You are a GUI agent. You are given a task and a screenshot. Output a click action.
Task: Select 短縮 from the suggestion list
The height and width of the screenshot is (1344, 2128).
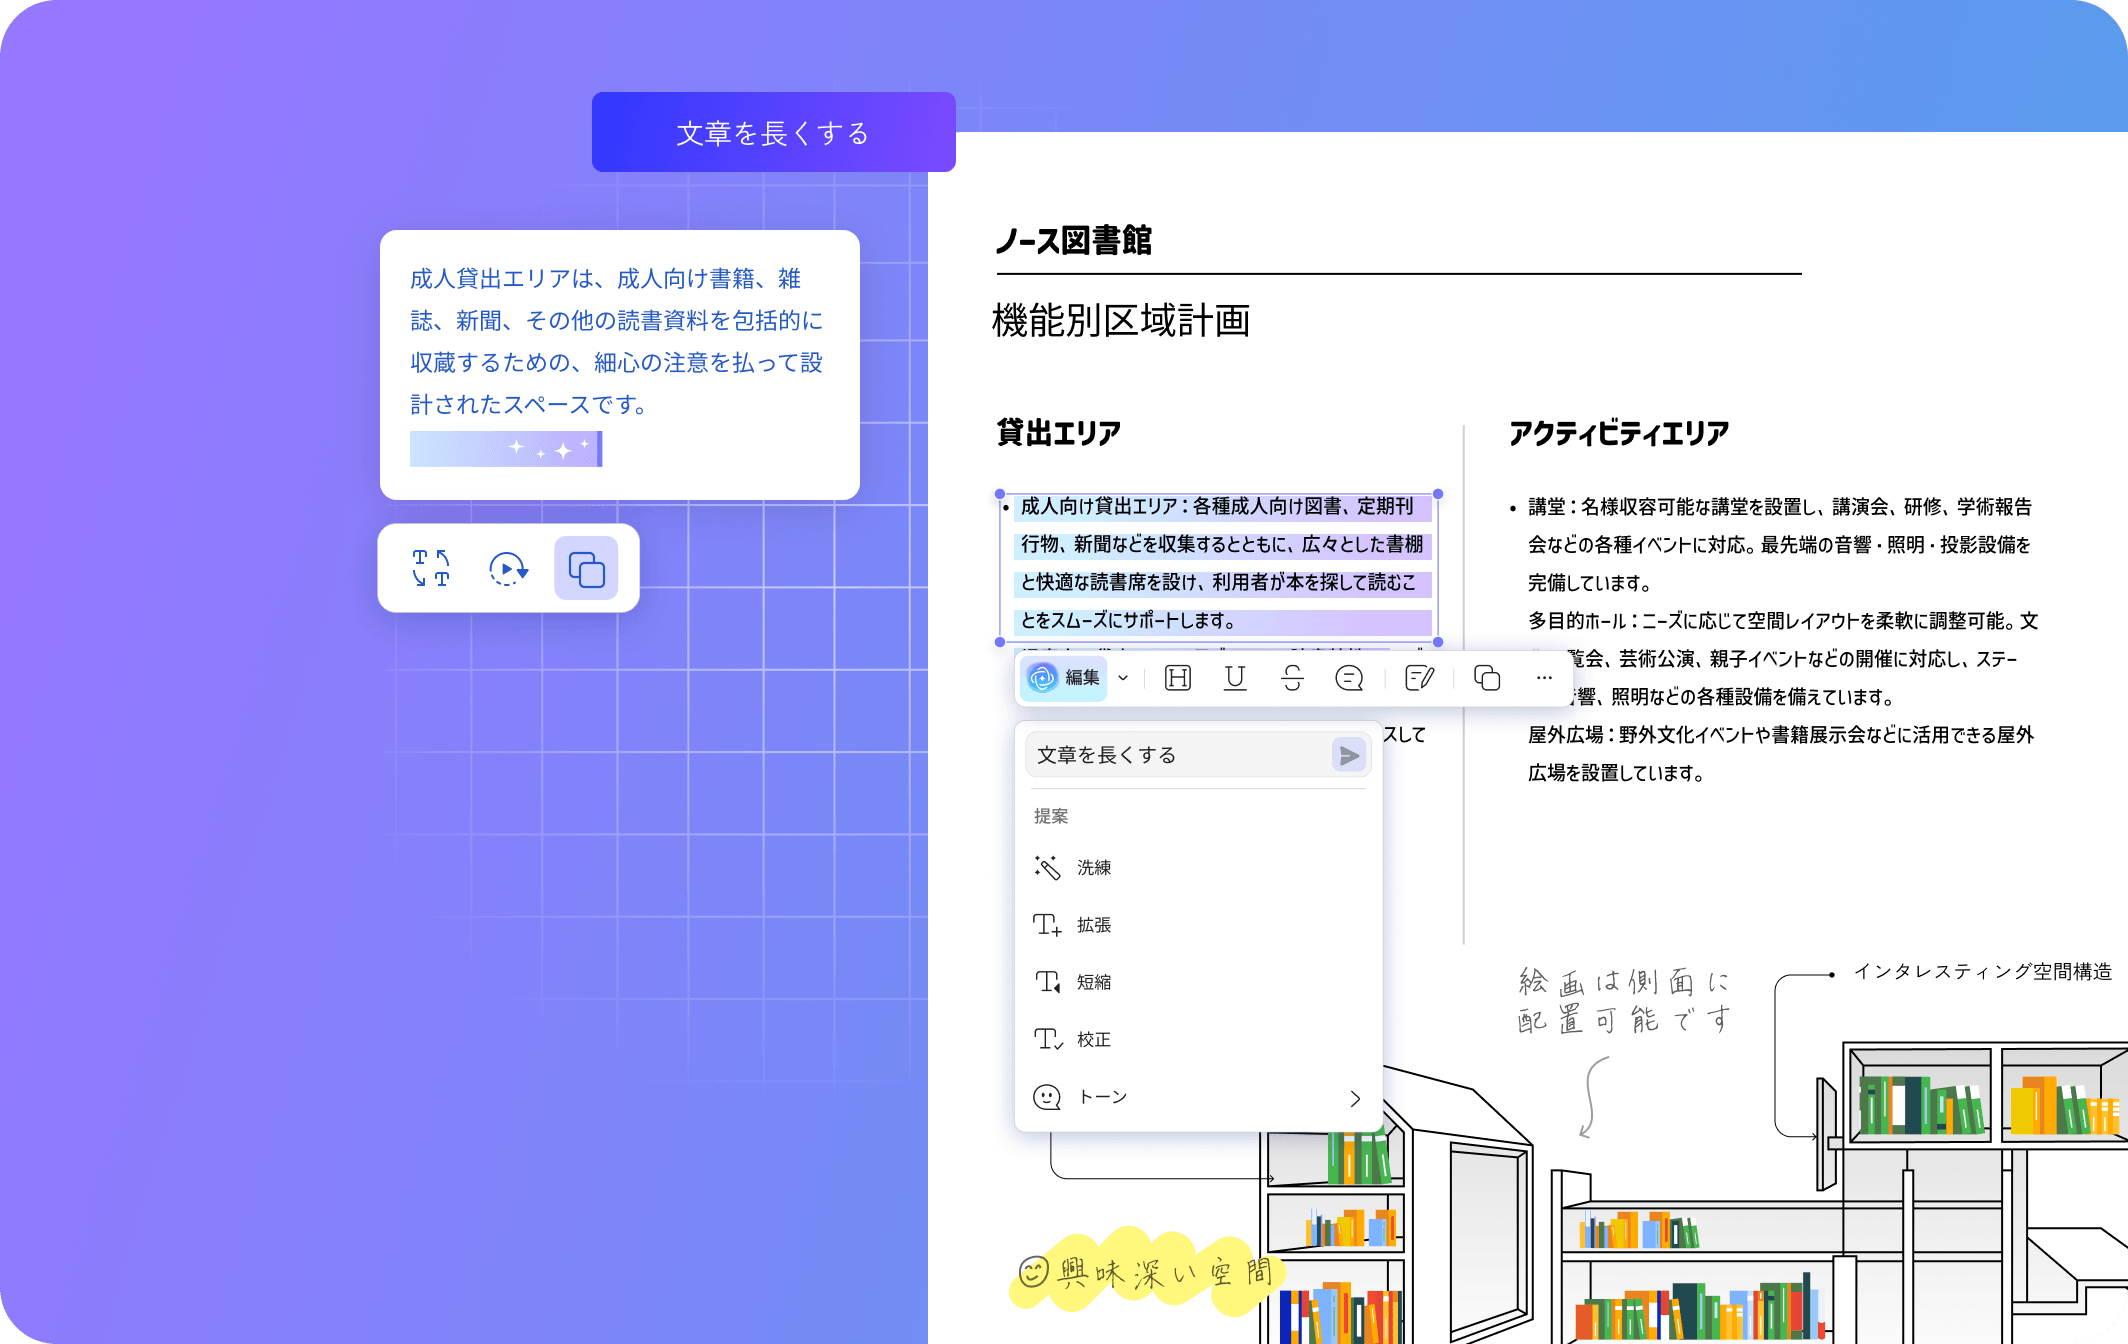coord(1198,982)
